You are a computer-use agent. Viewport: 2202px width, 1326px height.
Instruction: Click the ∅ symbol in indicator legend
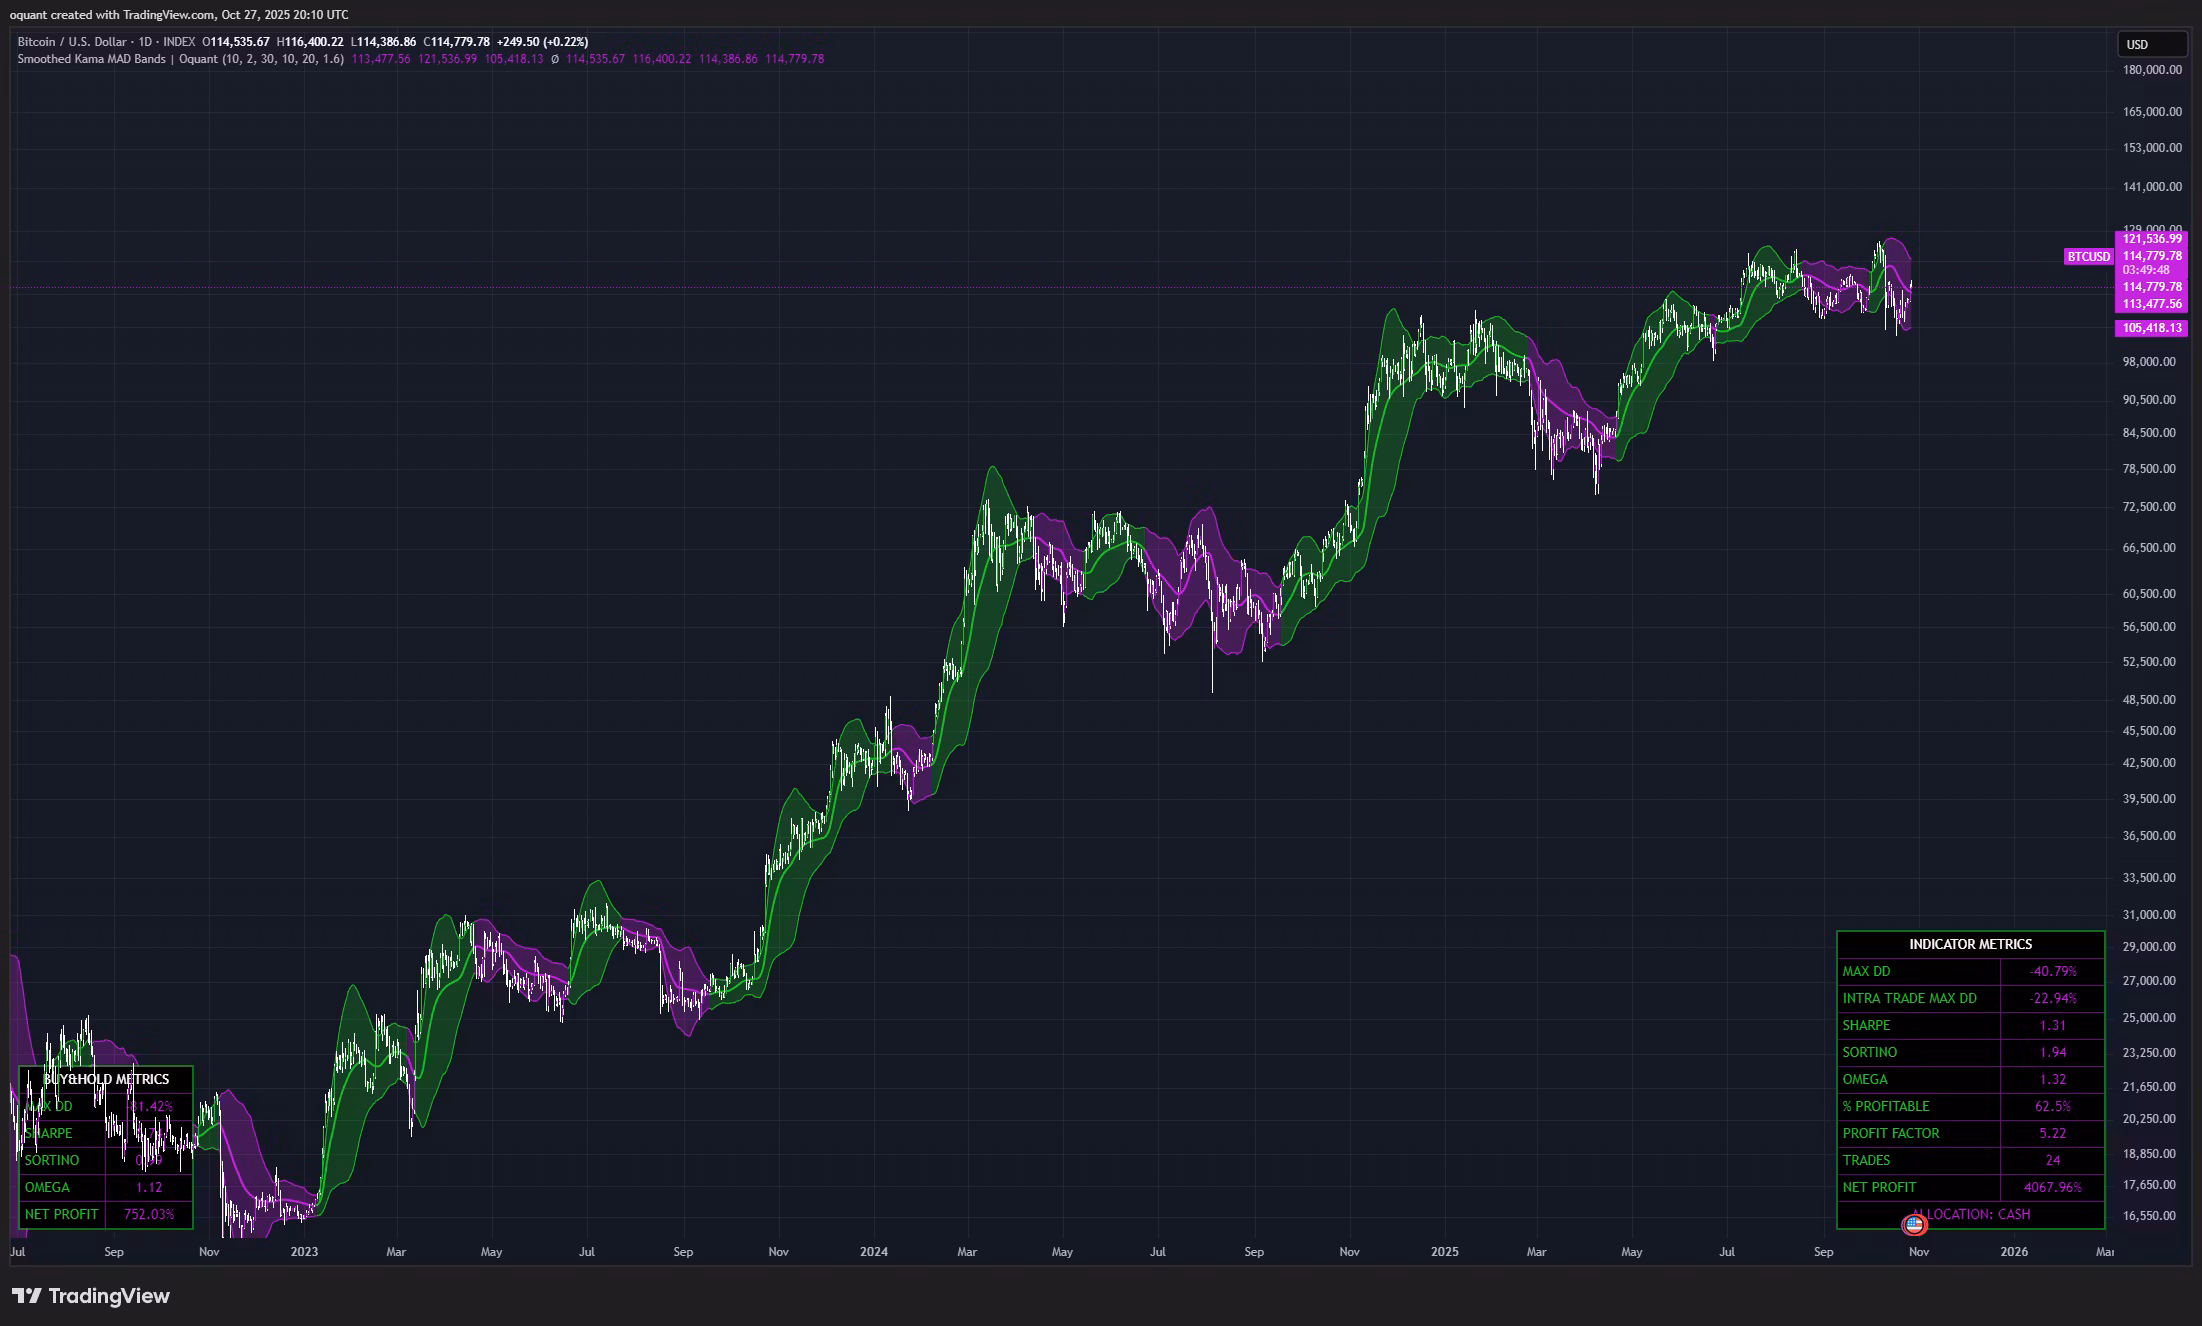[x=555, y=59]
